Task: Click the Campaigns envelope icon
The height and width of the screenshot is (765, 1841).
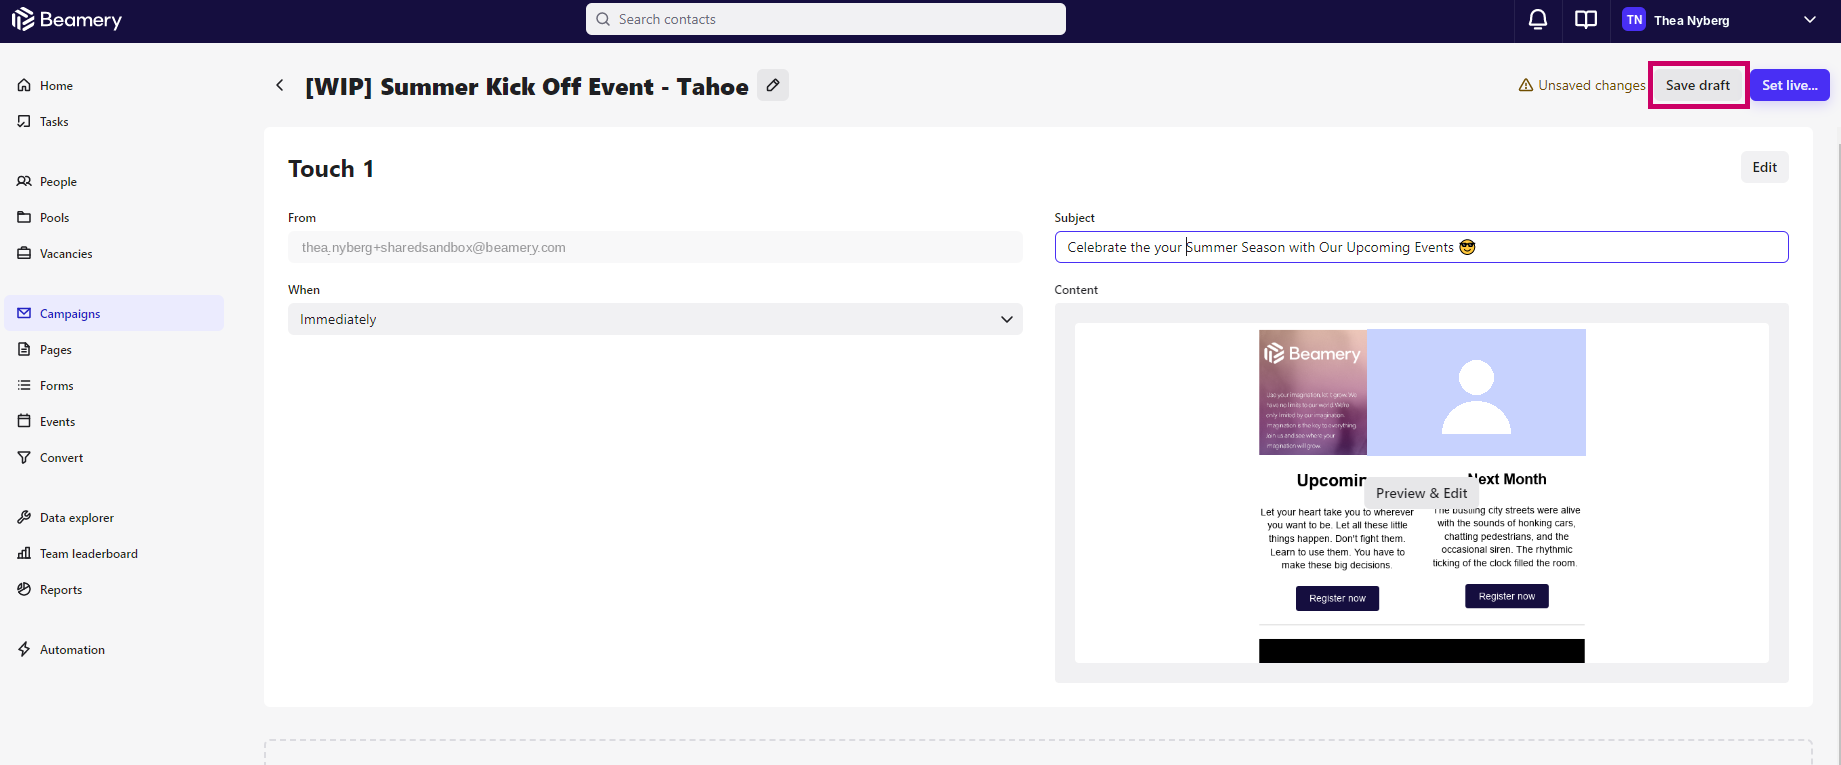Action: 24,313
